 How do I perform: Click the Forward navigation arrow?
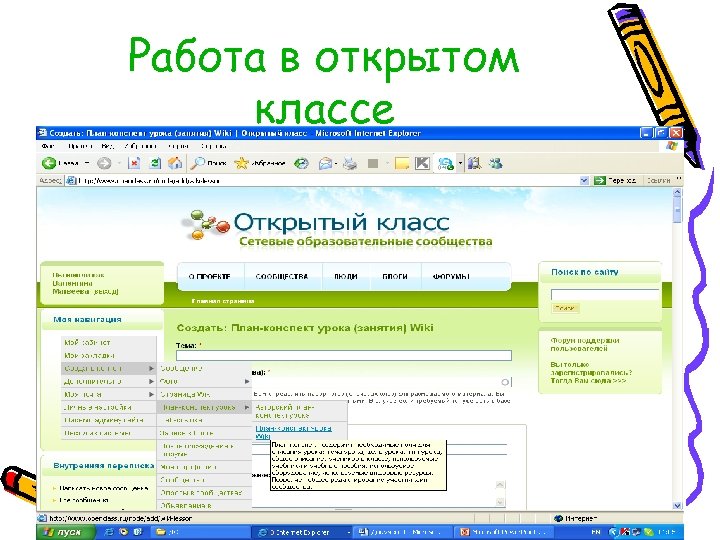pos(104,163)
